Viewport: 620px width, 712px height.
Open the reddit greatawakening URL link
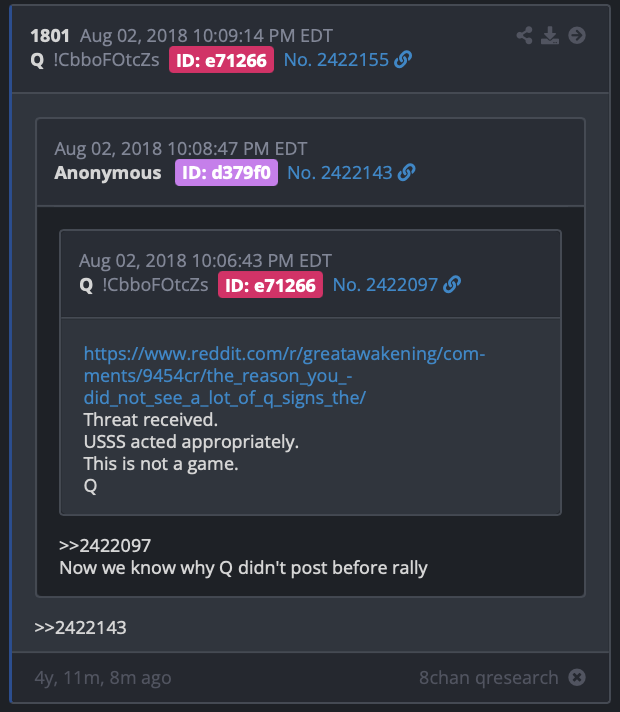click(x=284, y=376)
